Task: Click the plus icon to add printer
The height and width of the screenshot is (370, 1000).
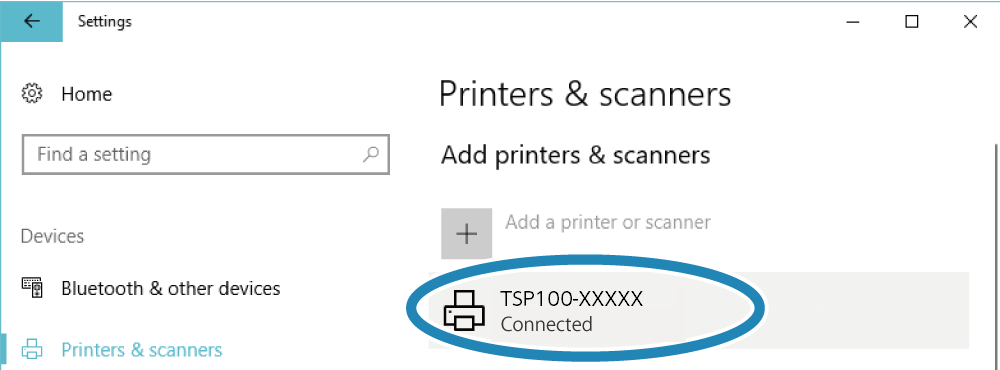Action: [x=467, y=233]
